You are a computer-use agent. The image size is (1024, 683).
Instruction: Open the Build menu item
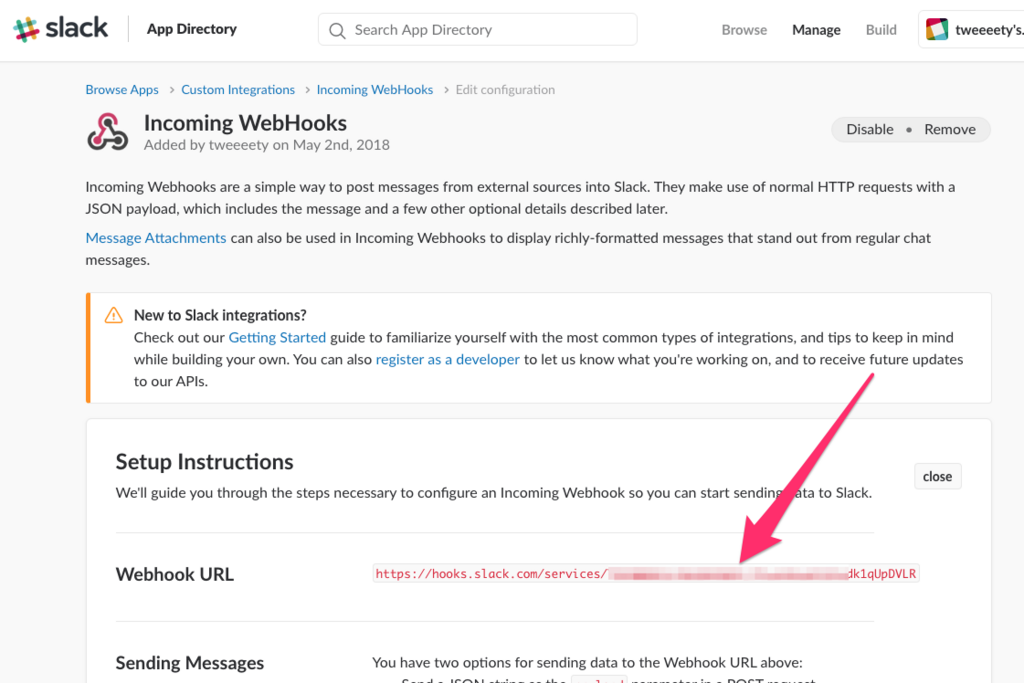click(x=881, y=30)
